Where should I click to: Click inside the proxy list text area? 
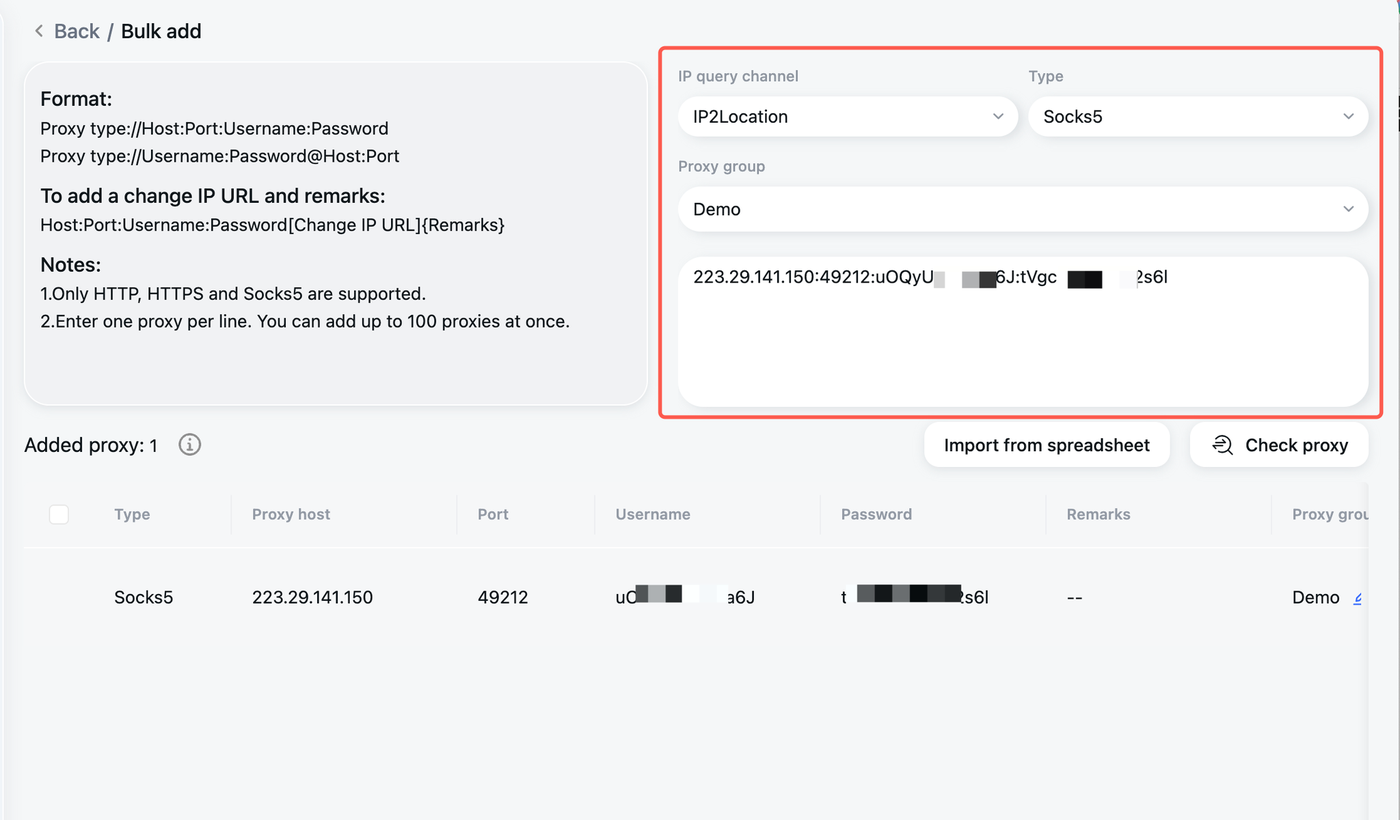coord(1023,332)
